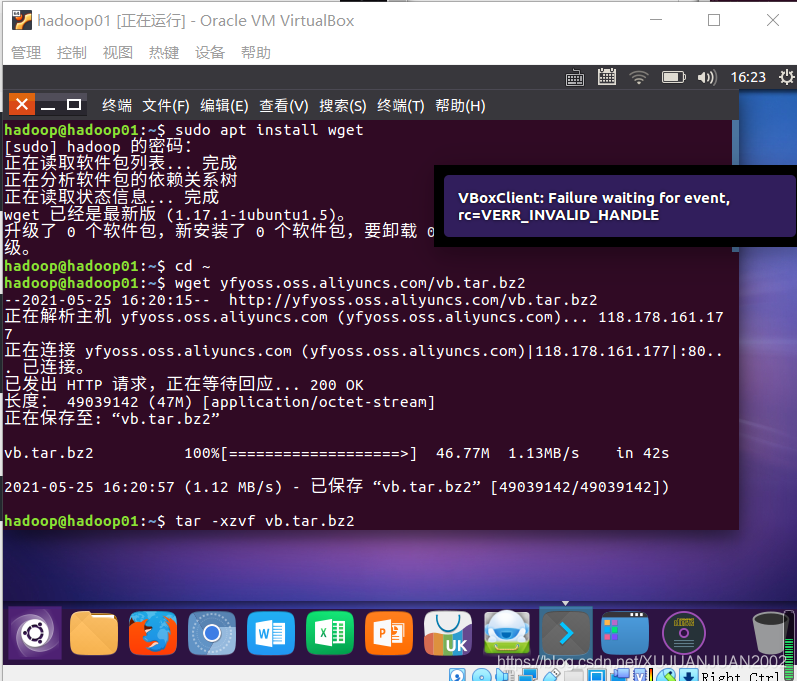Open the trash bin in the dock
The image size is (797, 681).
click(x=771, y=633)
